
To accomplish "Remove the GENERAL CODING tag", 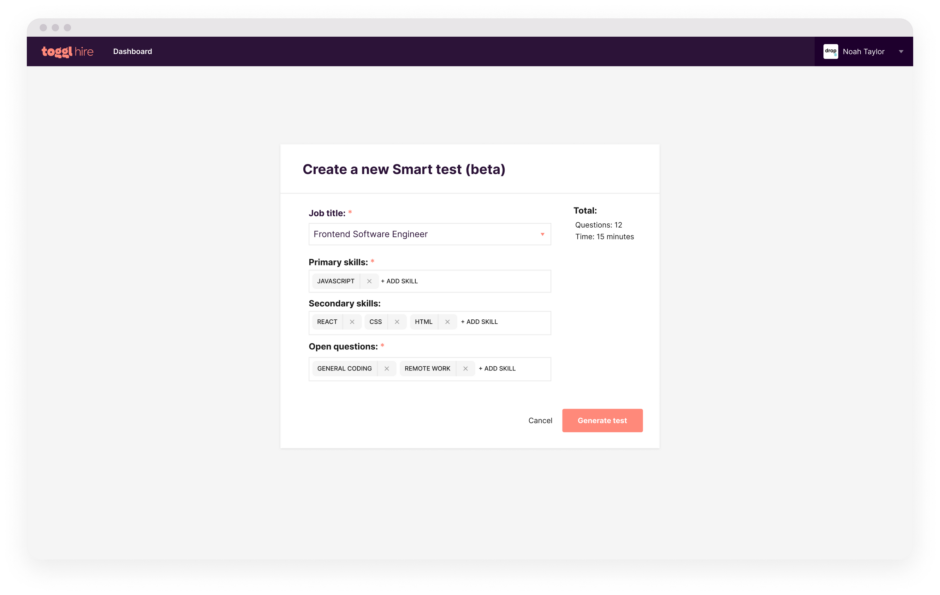I will [x=387, y=369].
